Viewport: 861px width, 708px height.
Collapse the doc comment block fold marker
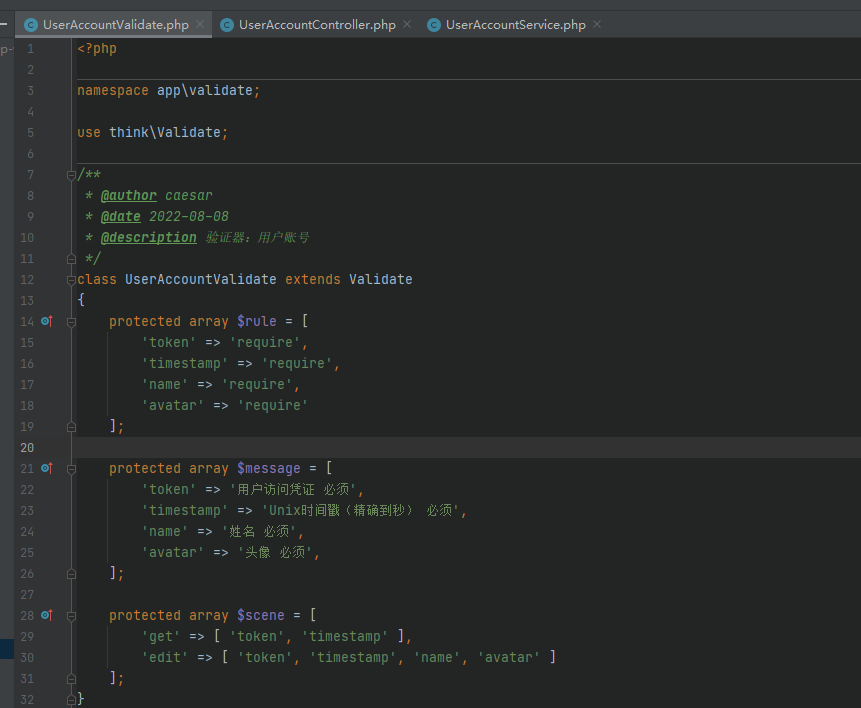(x=71, y=175)
